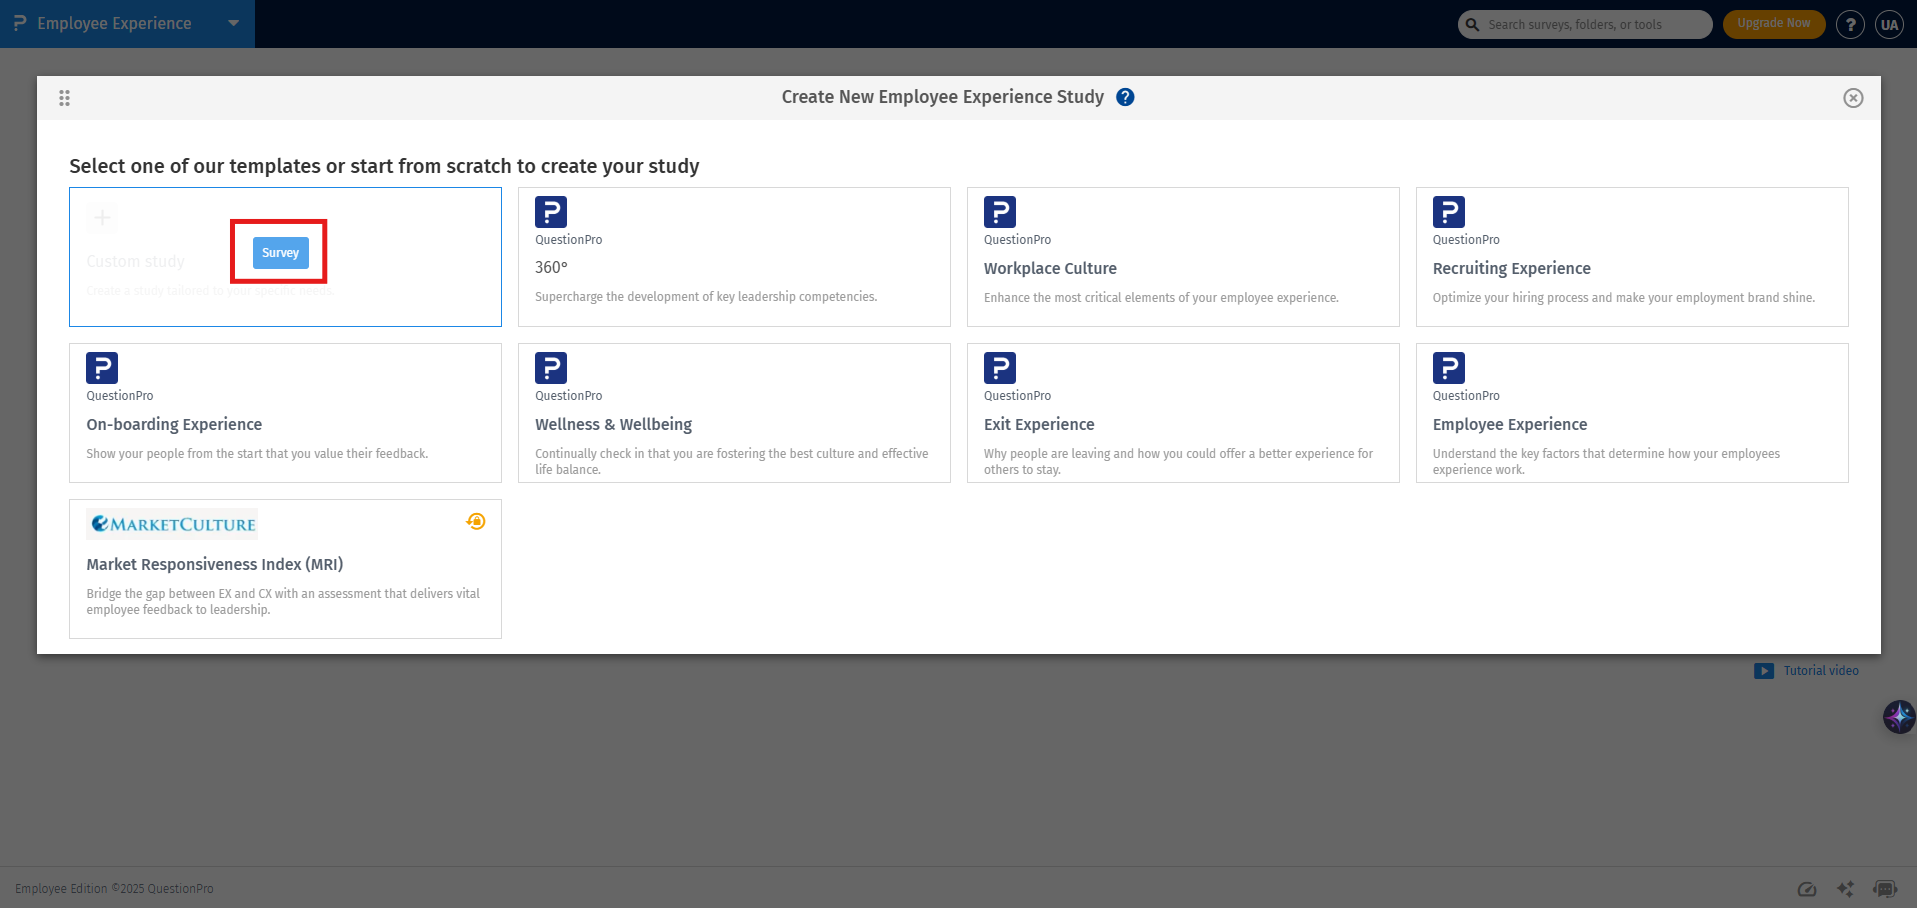Click the Survey button on Custom study
Image resolution: width=1917 pixels, height=908 pixels.
click(279, 252)
